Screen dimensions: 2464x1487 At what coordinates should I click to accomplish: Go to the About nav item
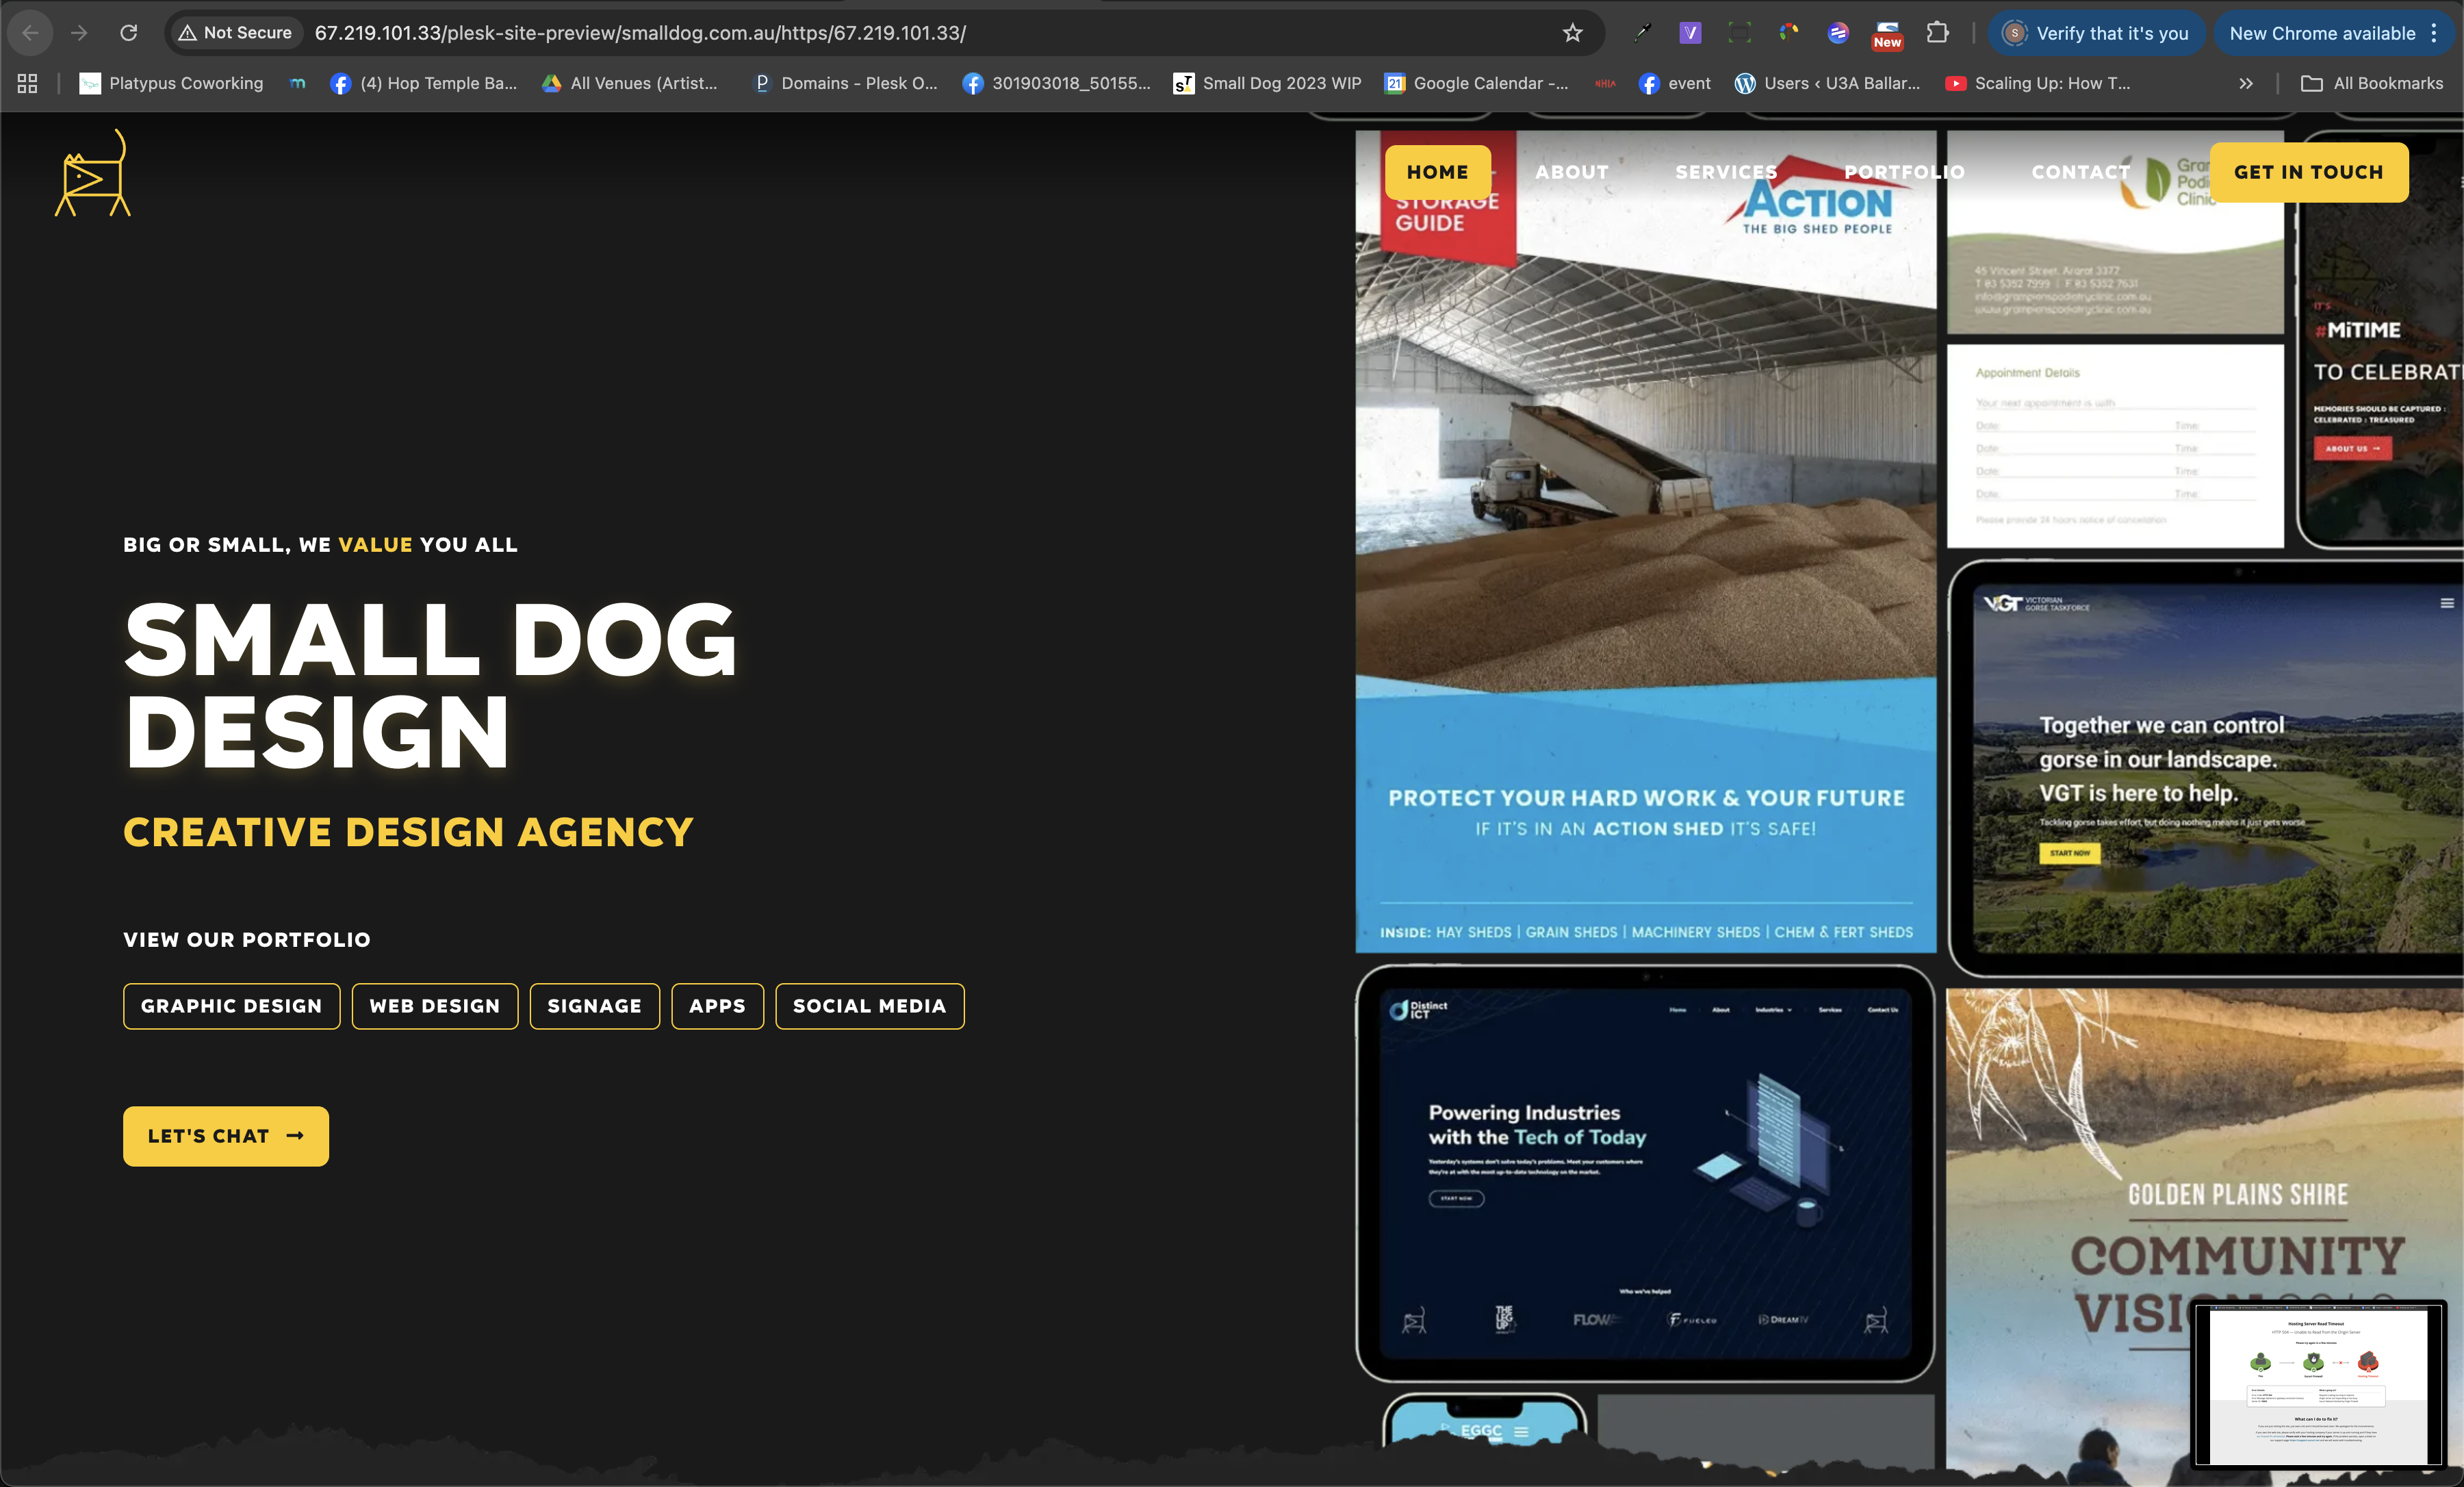[1572, 172]
